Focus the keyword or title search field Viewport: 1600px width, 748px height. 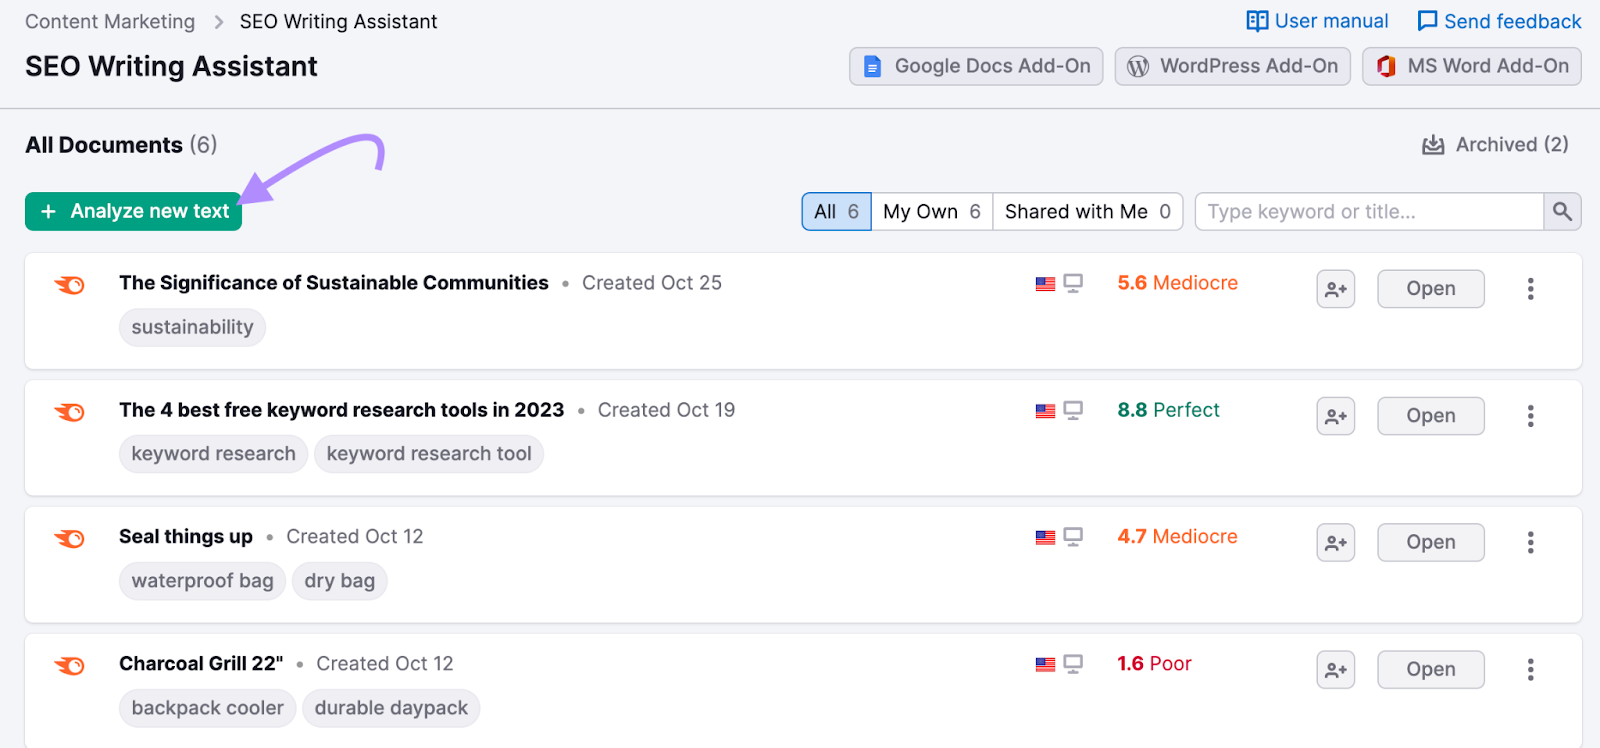point(1368,212)
